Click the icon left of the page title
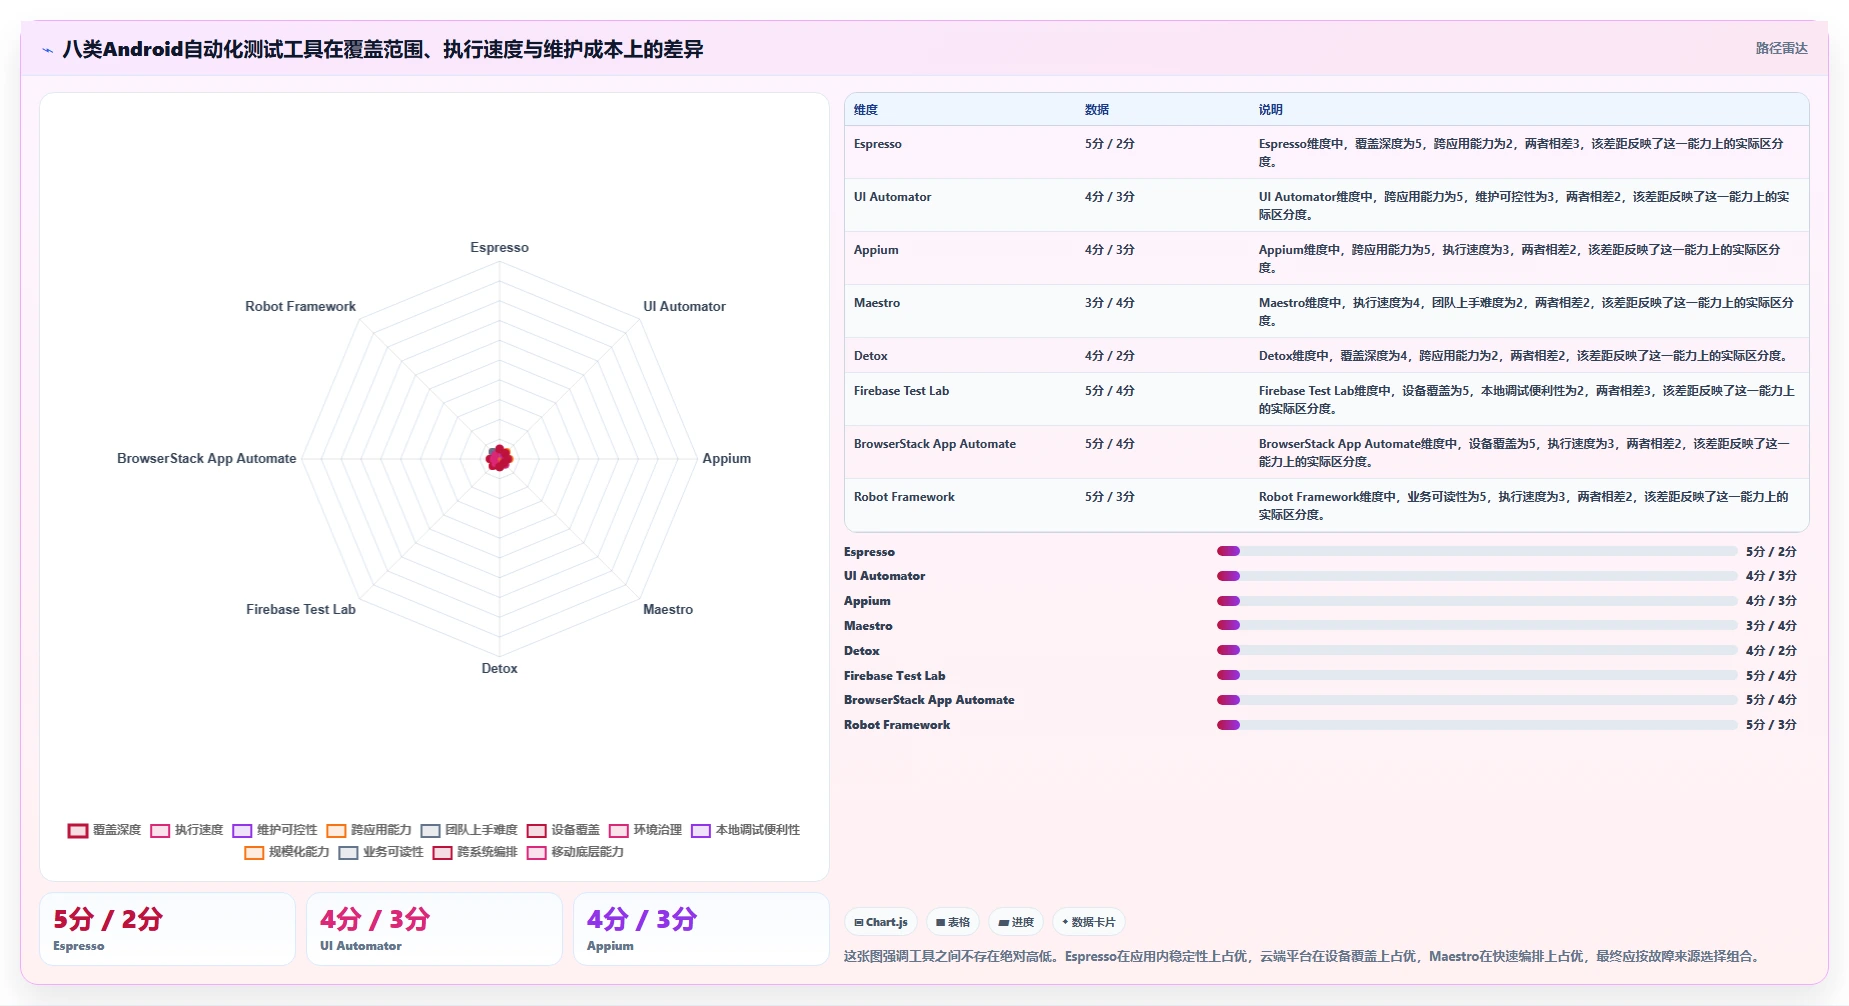 click(47, 50)
